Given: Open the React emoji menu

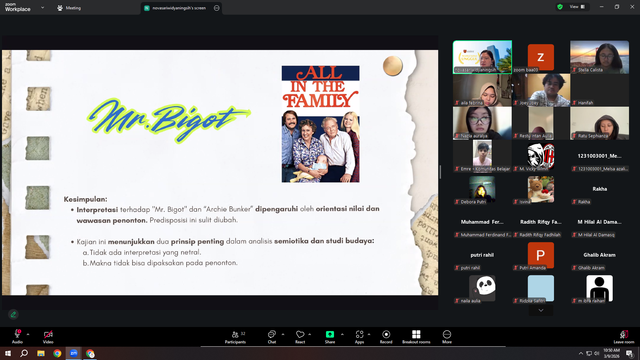Looking at the screenshot, I should pos(300,337).
